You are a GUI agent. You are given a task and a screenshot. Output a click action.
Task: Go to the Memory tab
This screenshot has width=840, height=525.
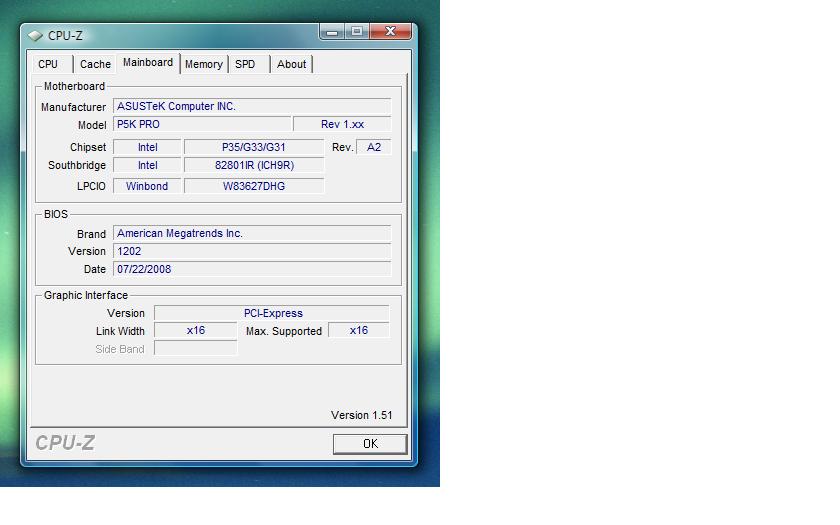[204, 64]
